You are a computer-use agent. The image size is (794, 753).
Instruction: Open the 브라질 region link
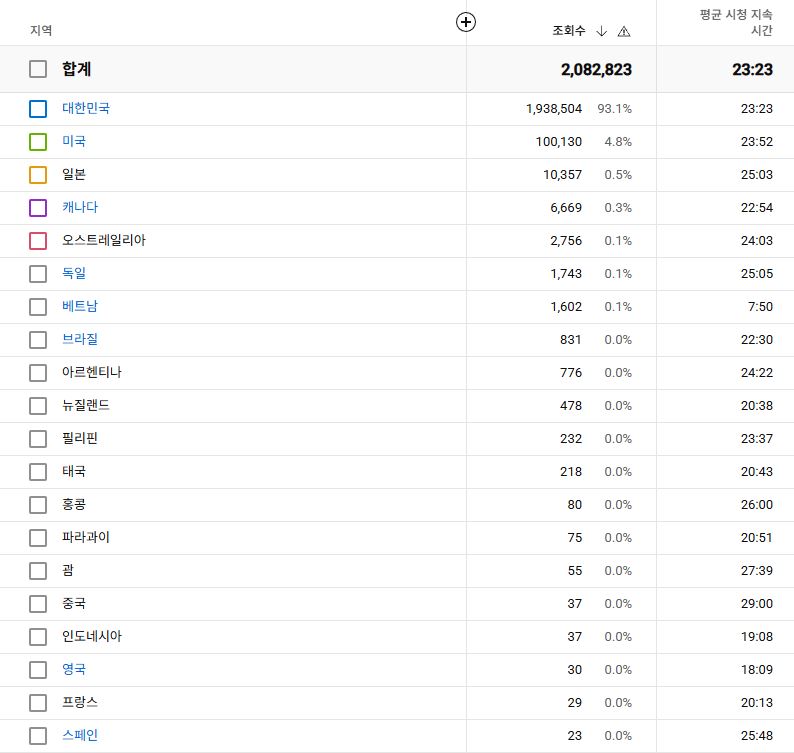point(79,340)
